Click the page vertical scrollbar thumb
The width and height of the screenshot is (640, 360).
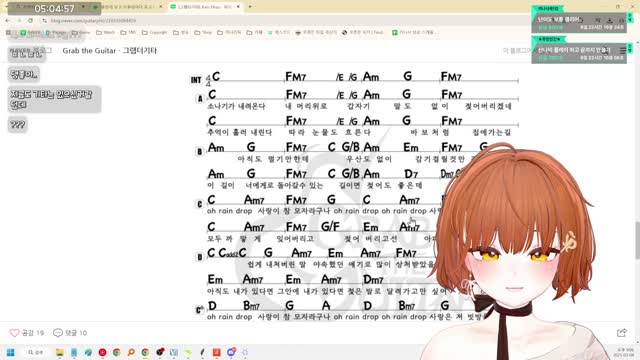(637, 240)
